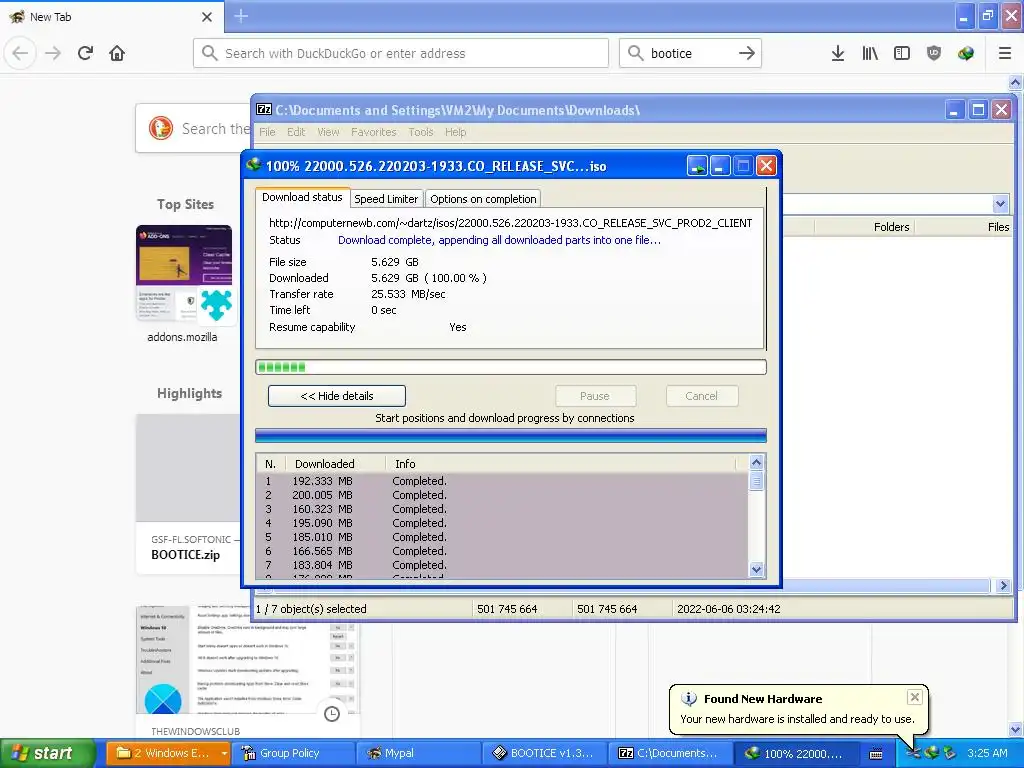Open the 7-Zip File menu

[267, 132]
